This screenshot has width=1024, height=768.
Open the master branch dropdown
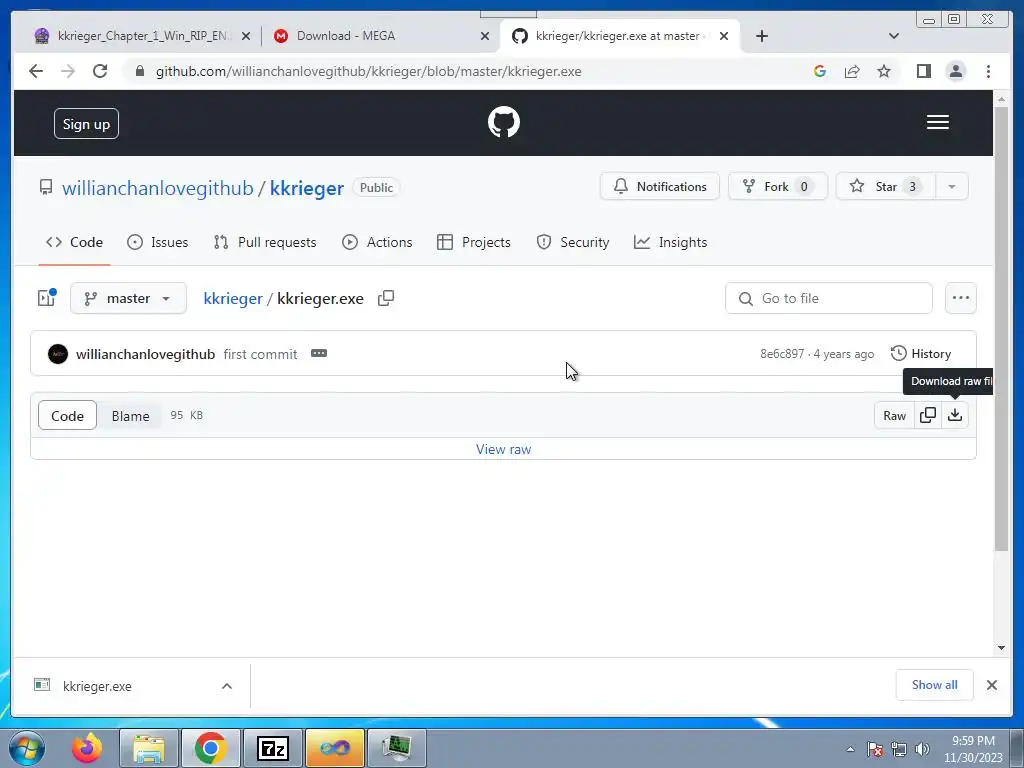[x=128, y=298]
